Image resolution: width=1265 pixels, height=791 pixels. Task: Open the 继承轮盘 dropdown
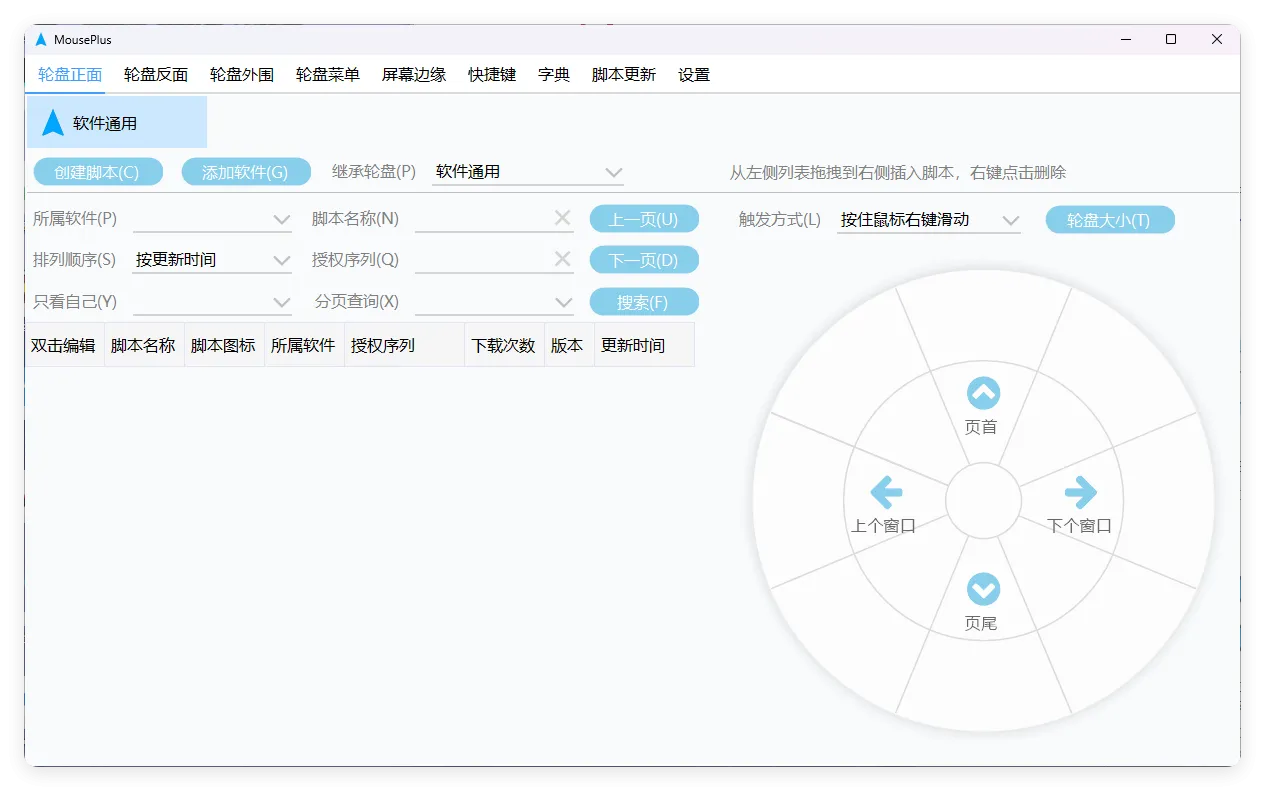(614, 171)
